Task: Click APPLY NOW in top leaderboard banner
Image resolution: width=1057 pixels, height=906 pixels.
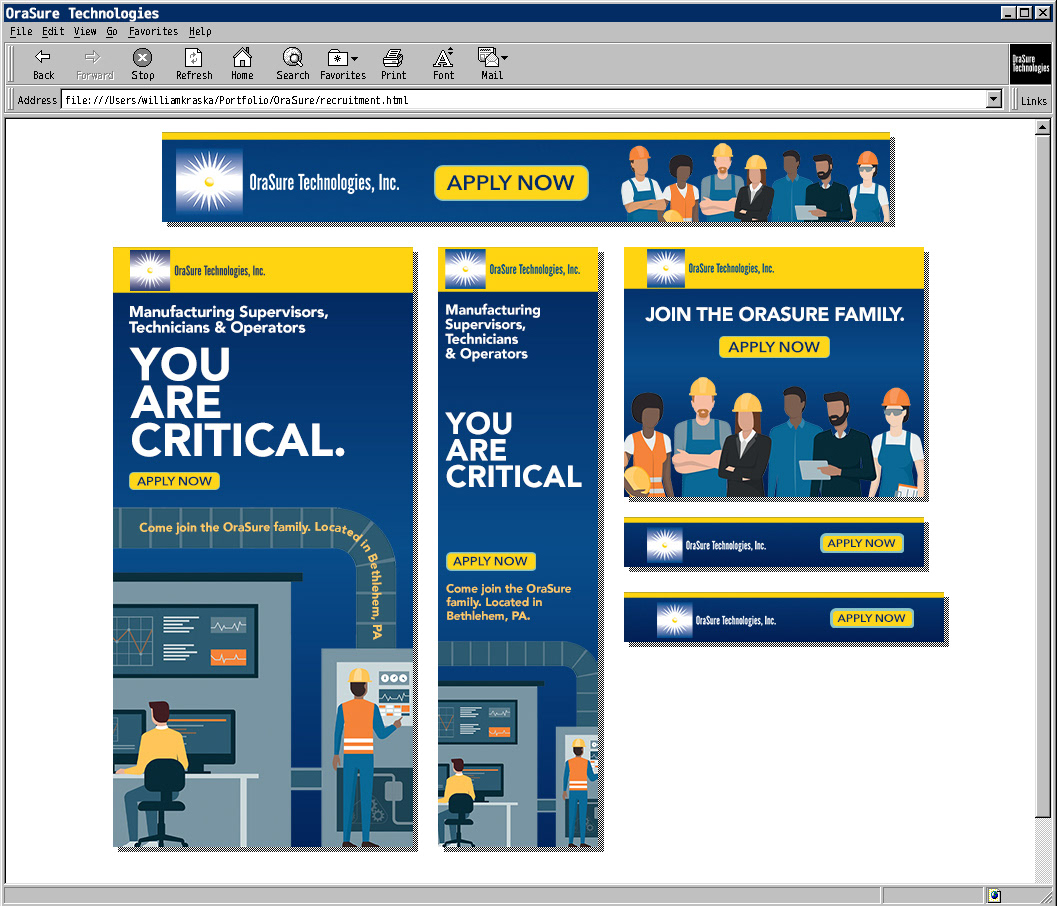Action: coord(511,183)
